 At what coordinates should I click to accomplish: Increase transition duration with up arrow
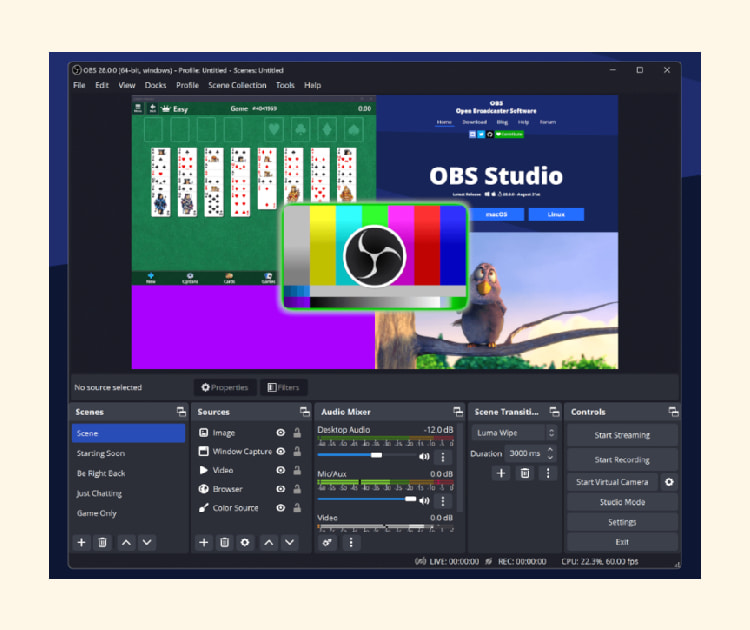click(x=550, y=450)
